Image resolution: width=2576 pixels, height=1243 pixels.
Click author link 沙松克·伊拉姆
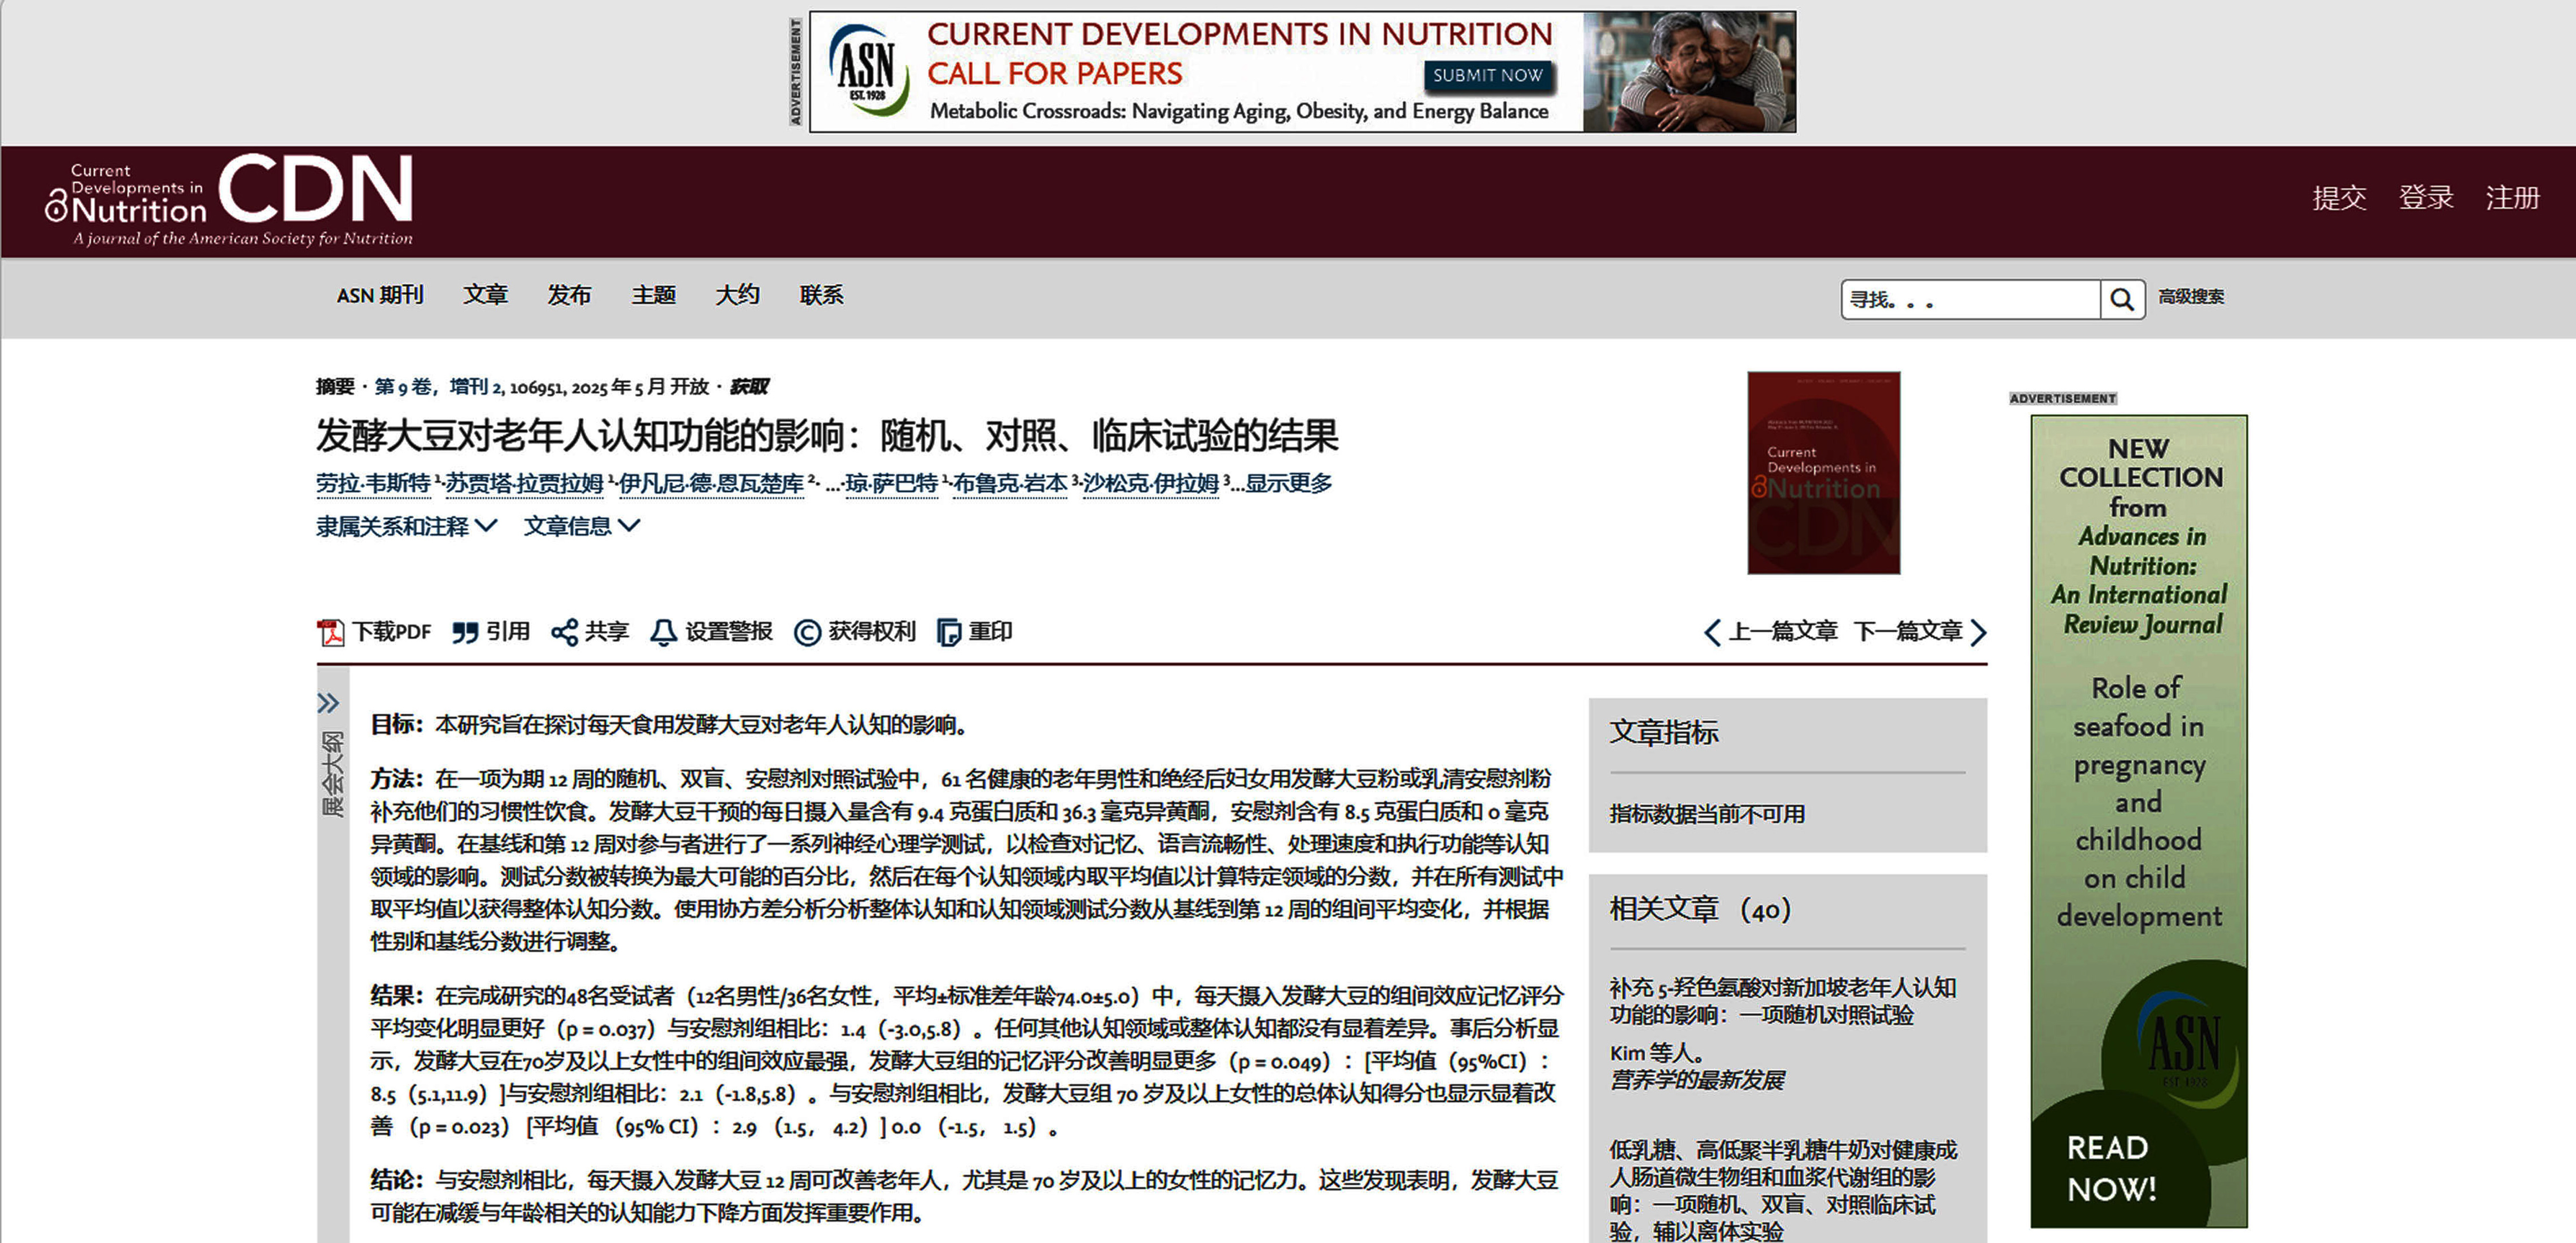1151,484
